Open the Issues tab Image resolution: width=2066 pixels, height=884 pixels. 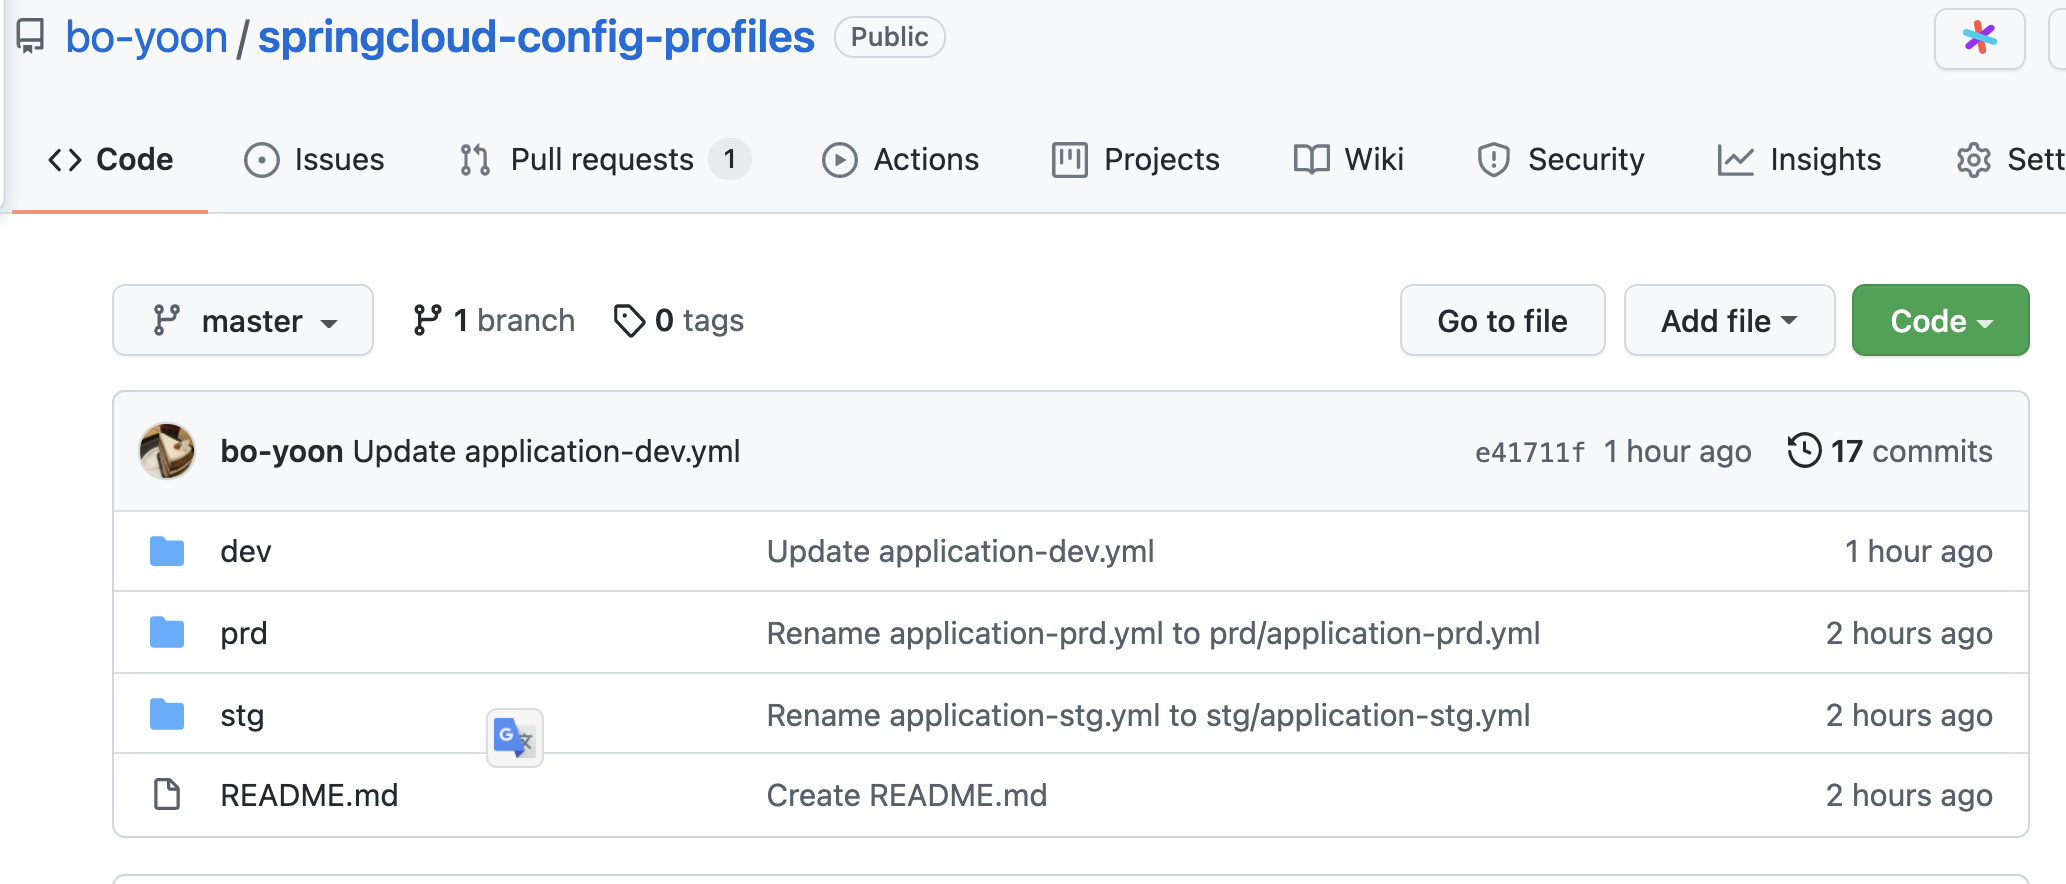tap(314, 160)
